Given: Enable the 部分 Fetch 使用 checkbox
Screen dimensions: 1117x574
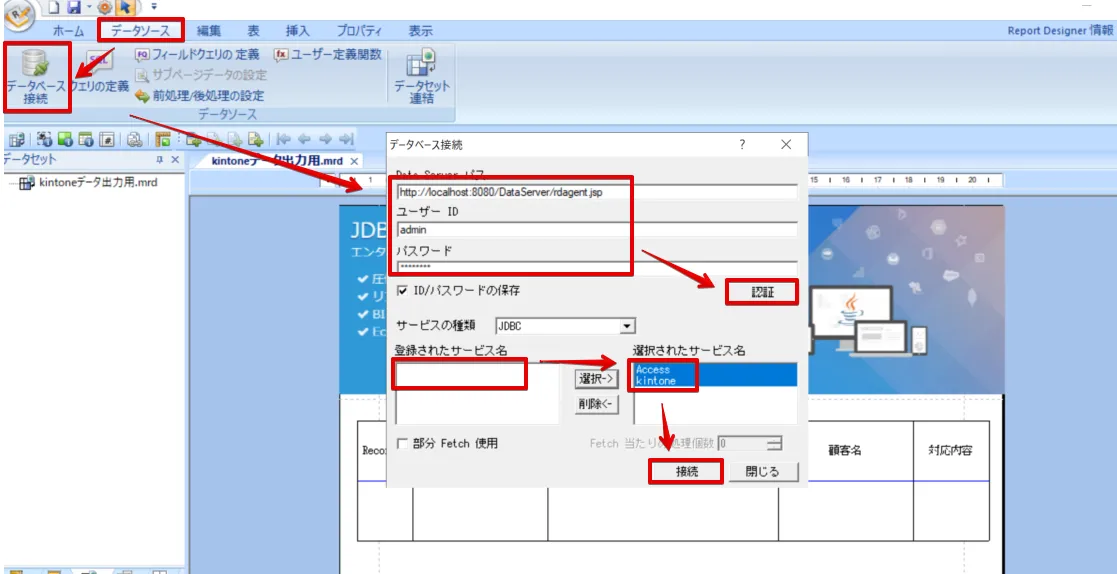Looking at the screenshot, I should (403, 443).
